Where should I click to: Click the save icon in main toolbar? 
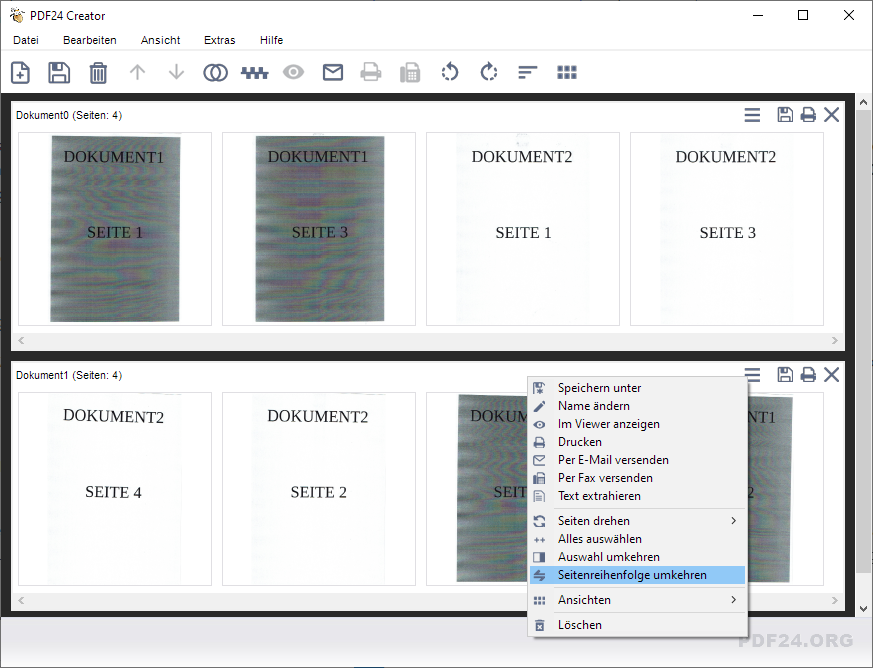pyautogui.click(x=59, y=73)
